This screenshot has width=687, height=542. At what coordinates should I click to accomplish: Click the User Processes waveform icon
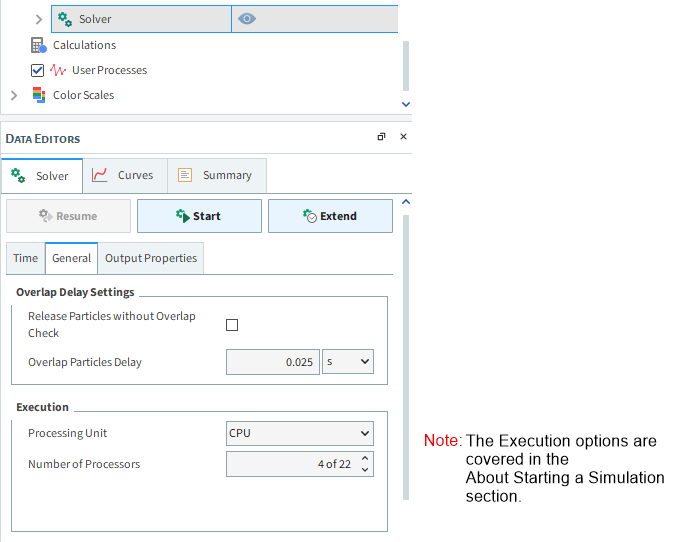coord(58,70)
